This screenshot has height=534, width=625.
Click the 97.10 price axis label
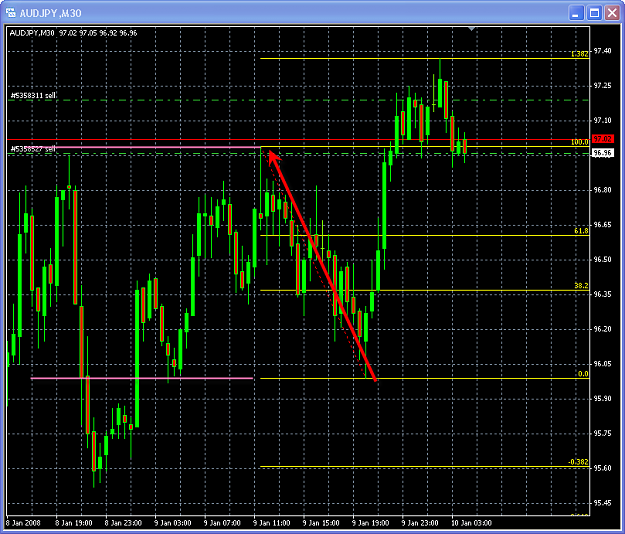tap(602, 120)
